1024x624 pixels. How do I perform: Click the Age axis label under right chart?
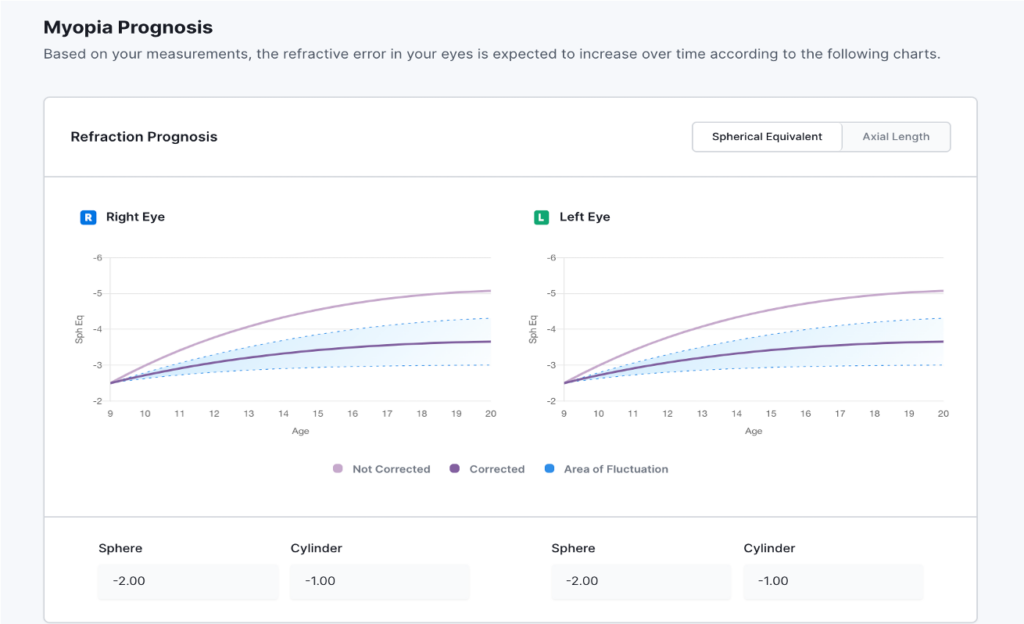coord(300,431)
